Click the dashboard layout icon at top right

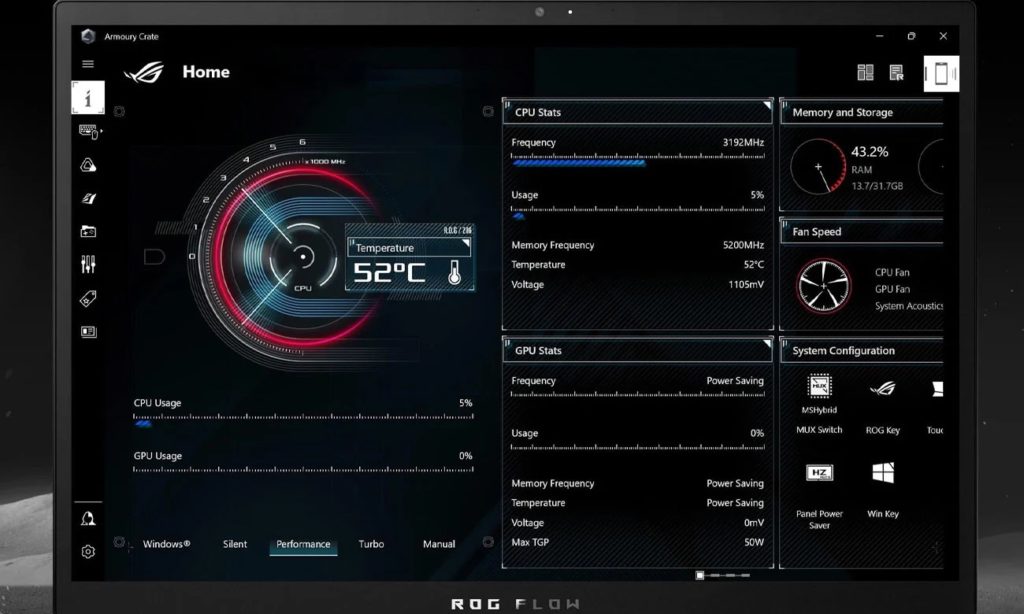coord(865,73)
